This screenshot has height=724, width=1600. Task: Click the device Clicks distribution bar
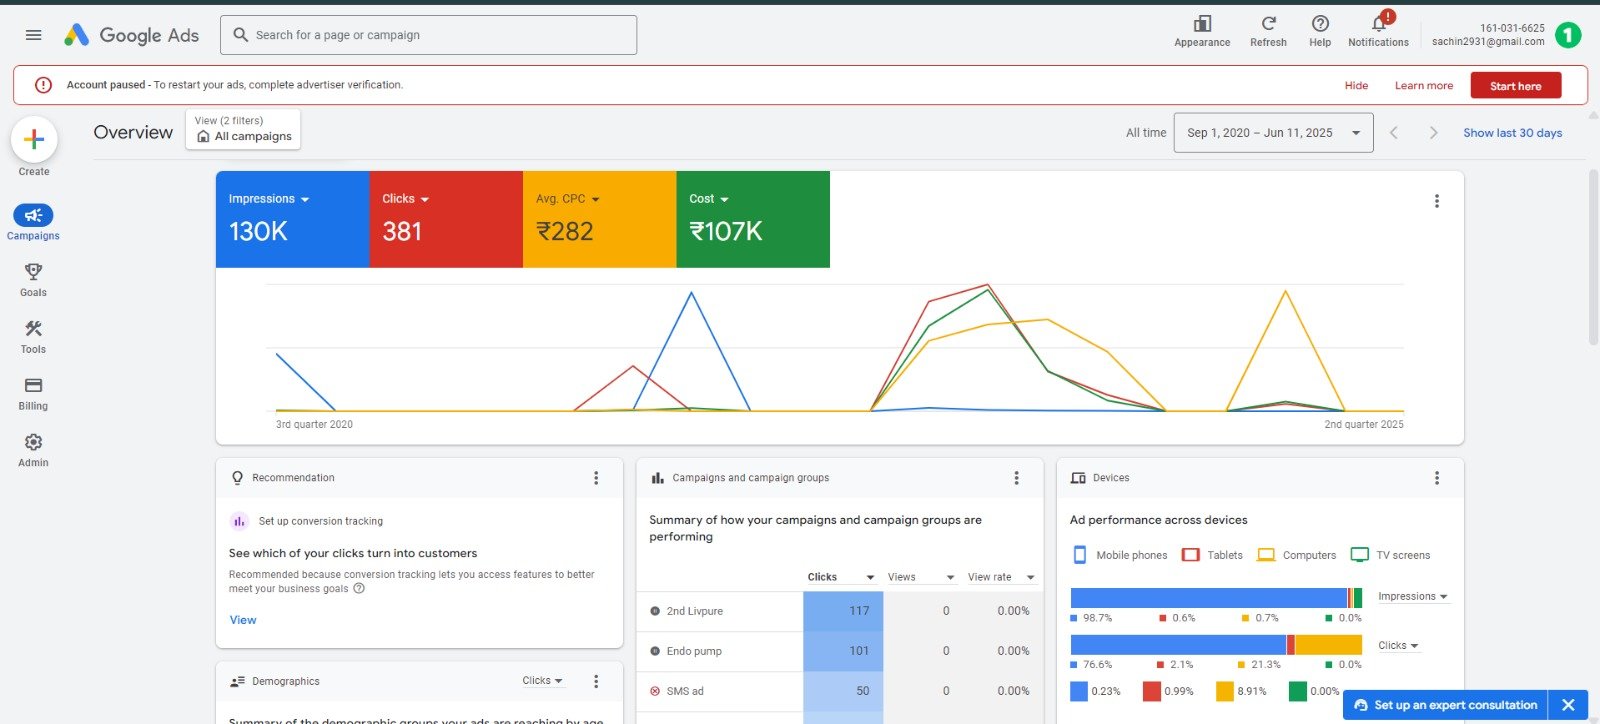tap(1216, 645)
